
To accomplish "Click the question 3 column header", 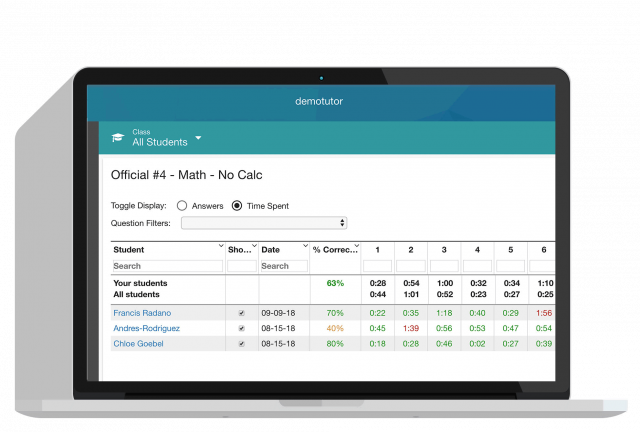I will pos(443,249).
